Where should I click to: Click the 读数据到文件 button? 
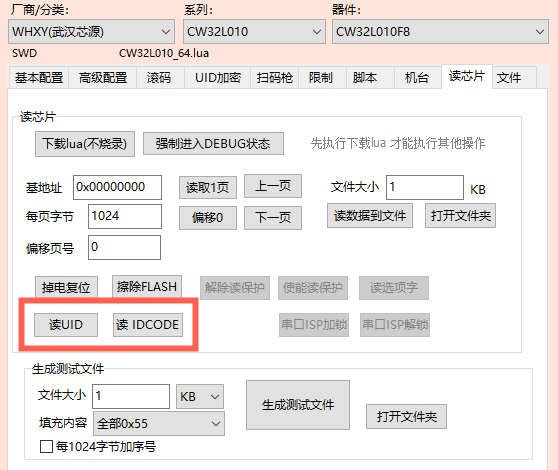coord(370,215)
